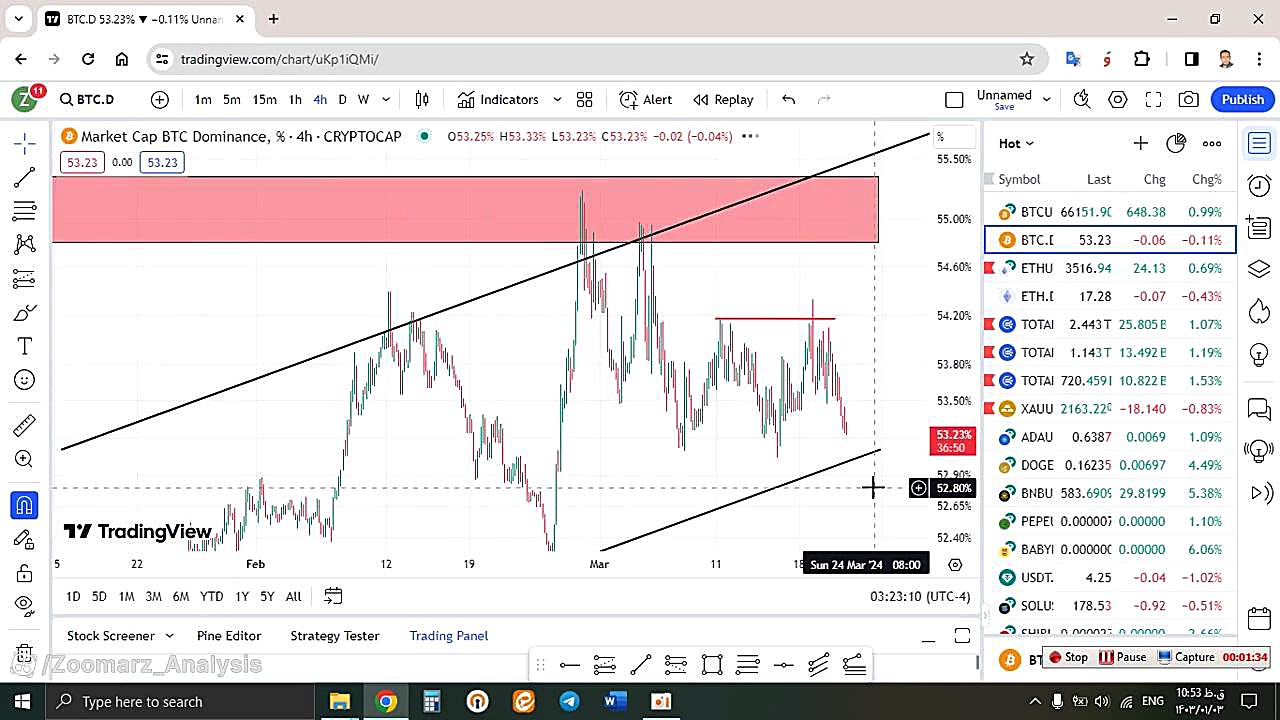Open the Fibonacci retracement tools

click(25, 211)
